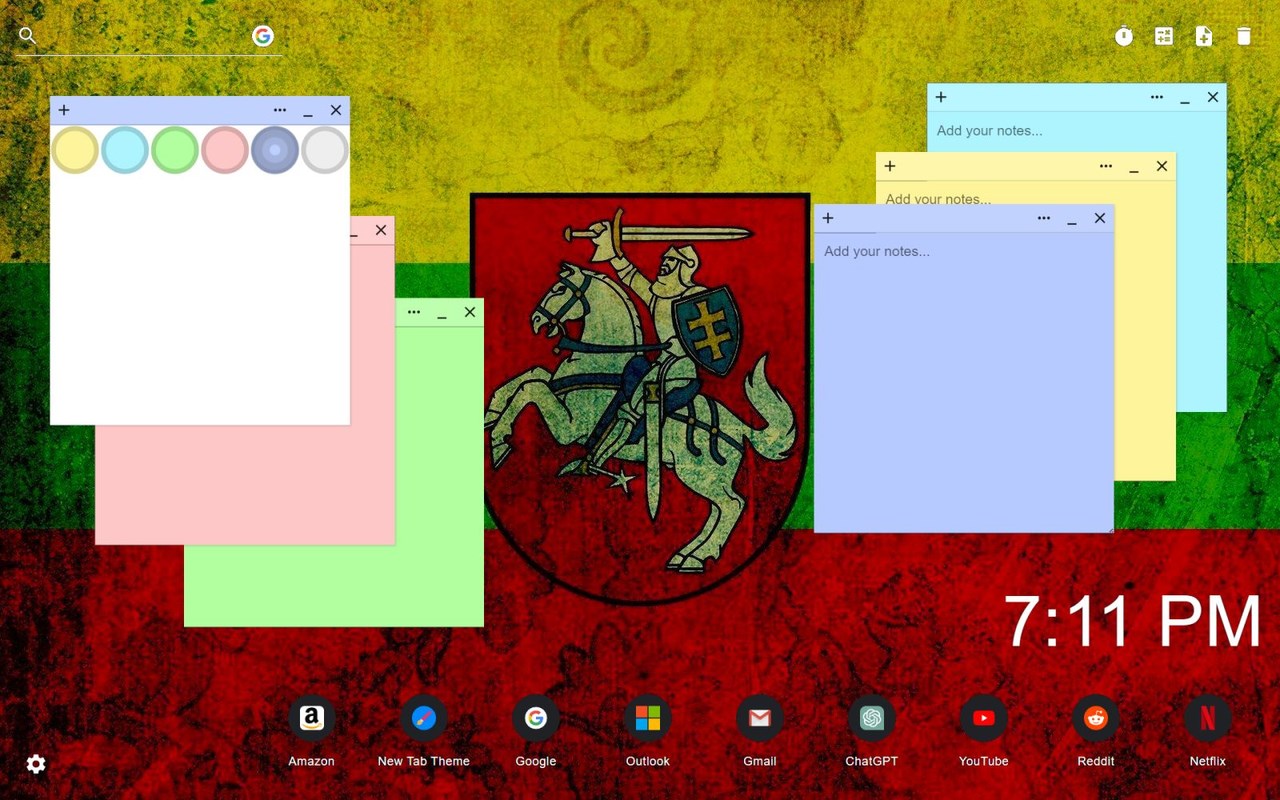
Task: Click the plus on the cyan note
Action: (x=941, y=97)
